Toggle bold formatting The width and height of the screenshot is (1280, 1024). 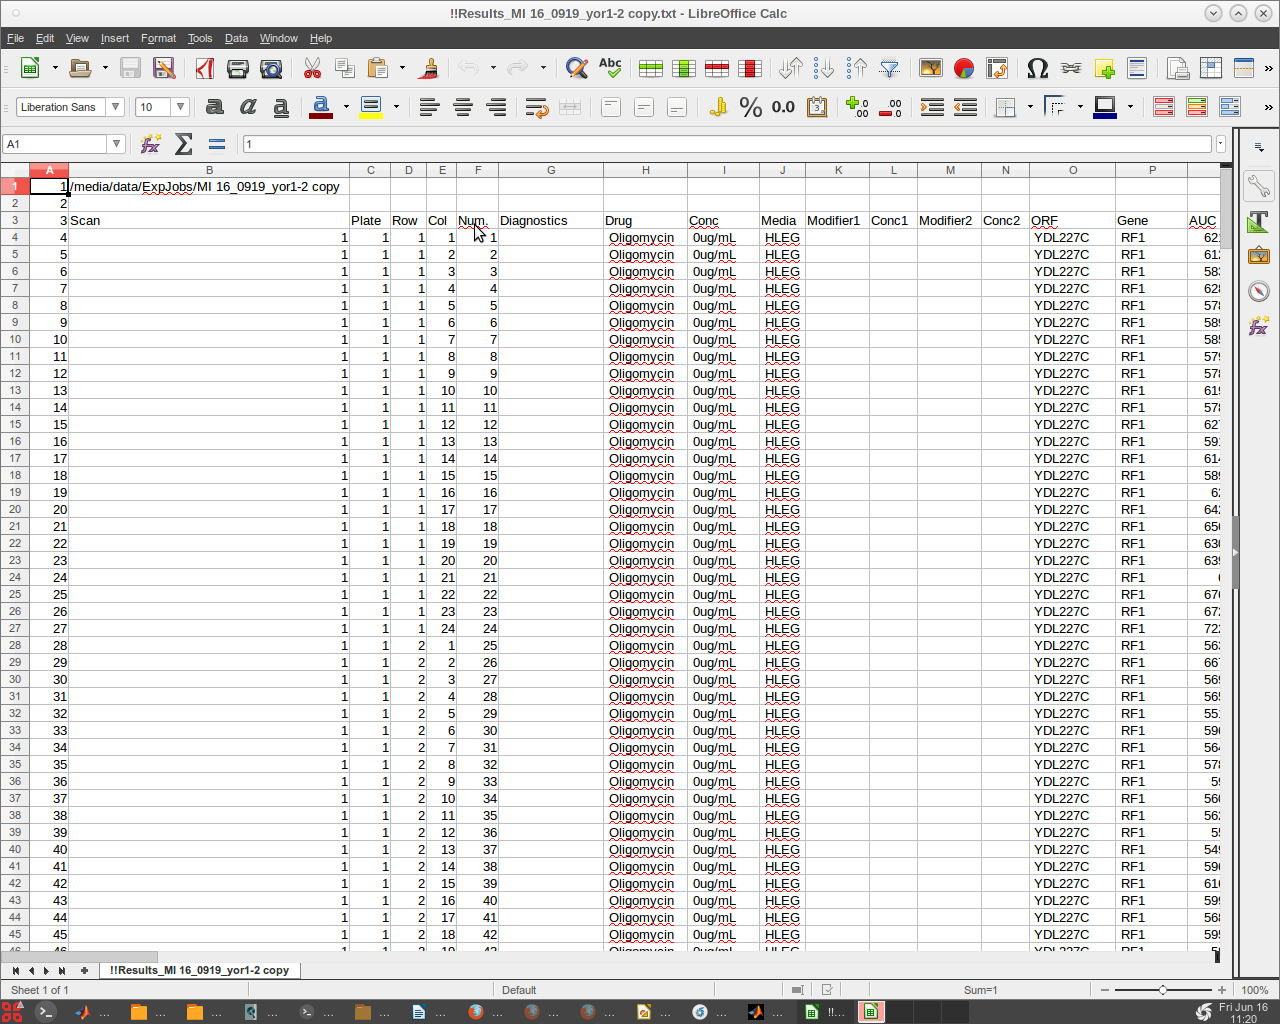click(x=214, y=107)
